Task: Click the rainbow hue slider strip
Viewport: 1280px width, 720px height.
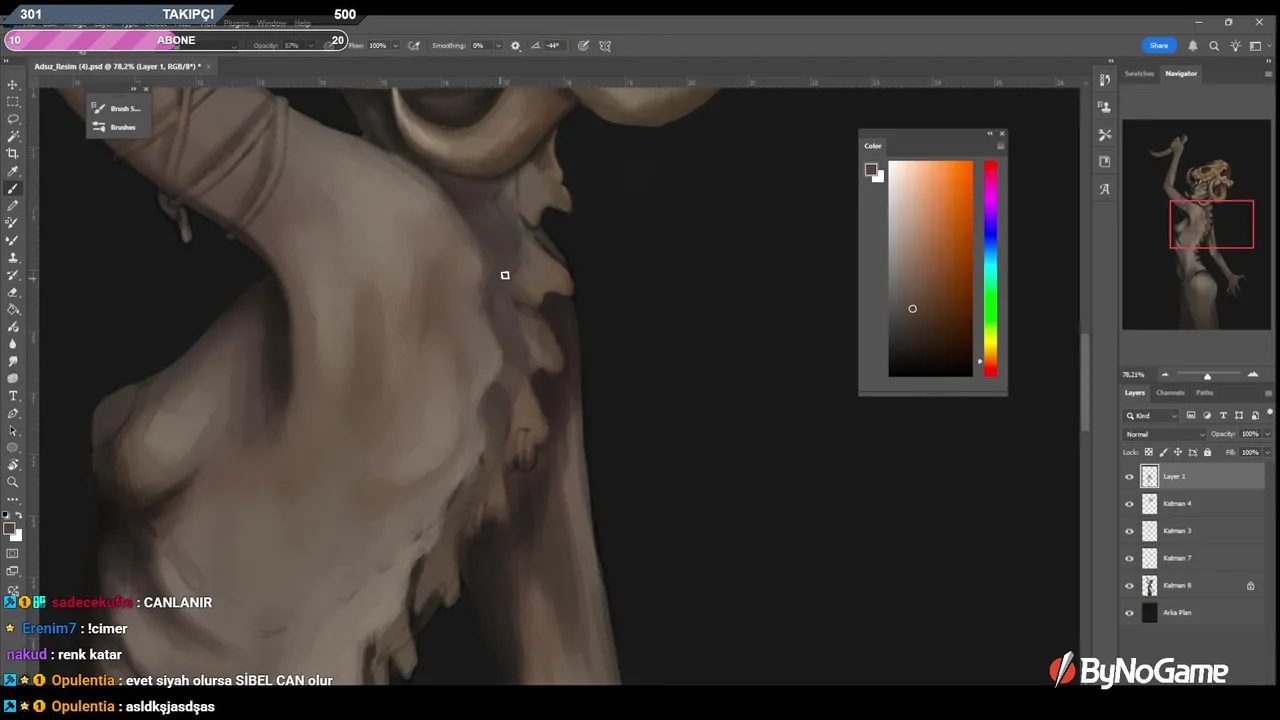Action: pyautogui.click(x=990, y=269)
